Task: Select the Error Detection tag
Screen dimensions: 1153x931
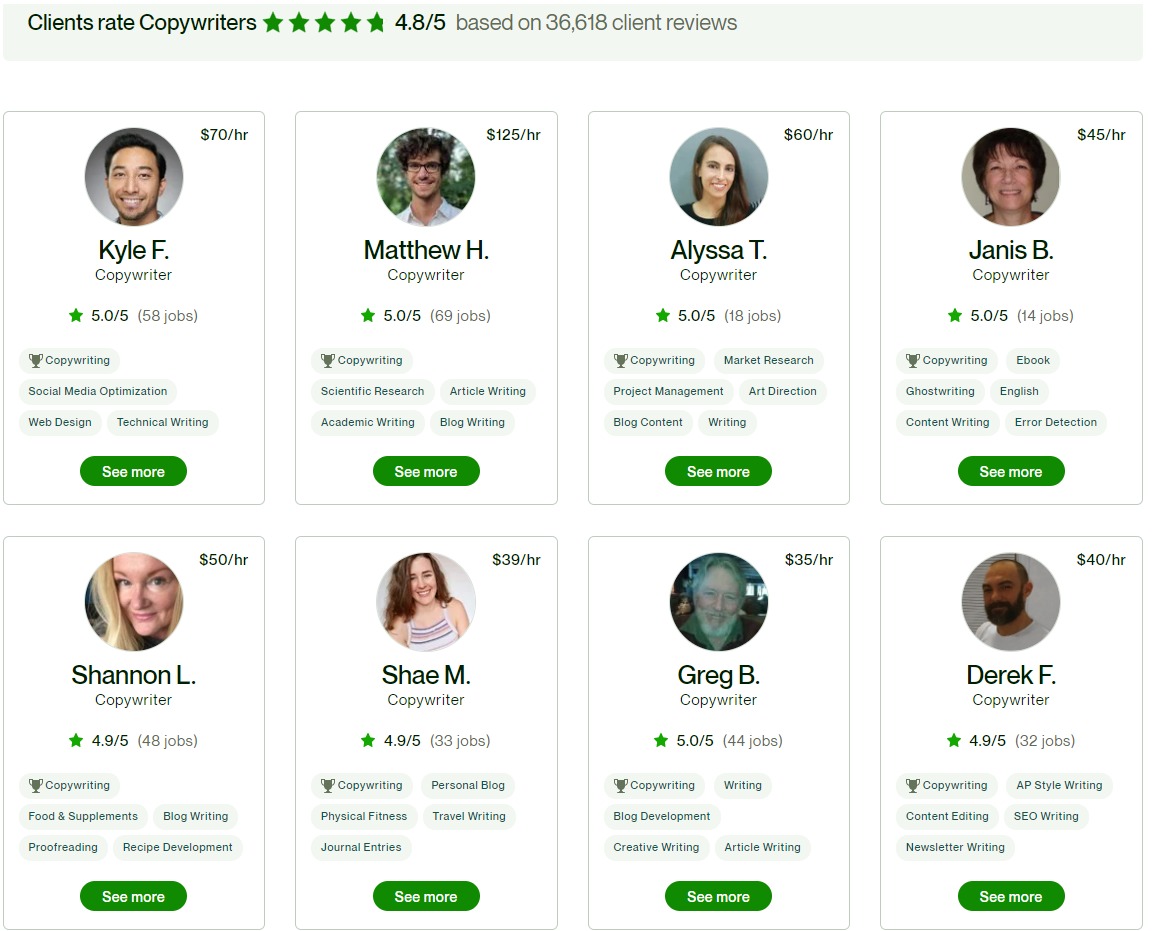Action: point(1056,422)
